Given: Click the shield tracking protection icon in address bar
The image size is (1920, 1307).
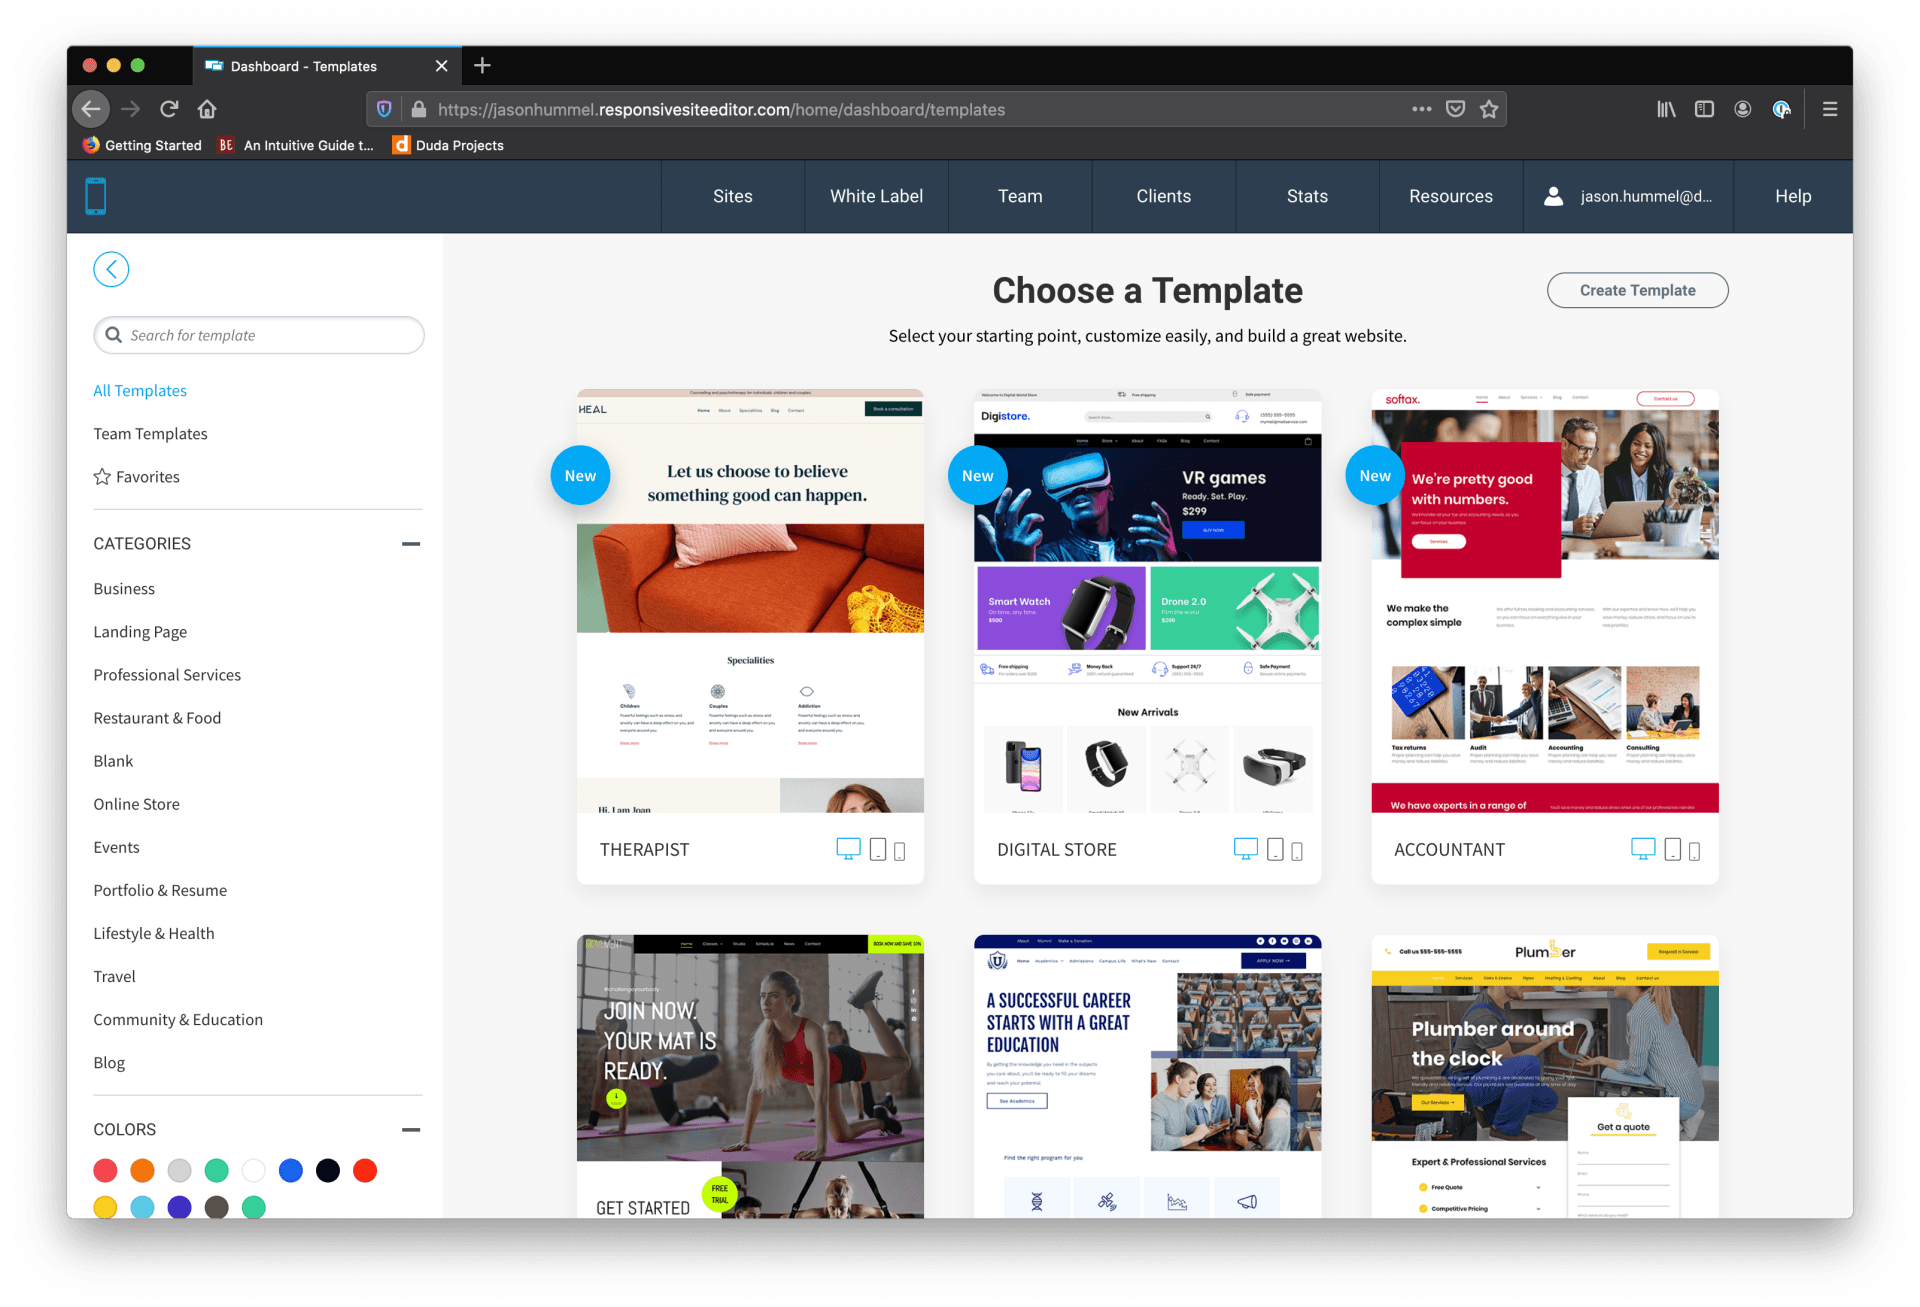Looking at the screenshot, I should [384, 109].
